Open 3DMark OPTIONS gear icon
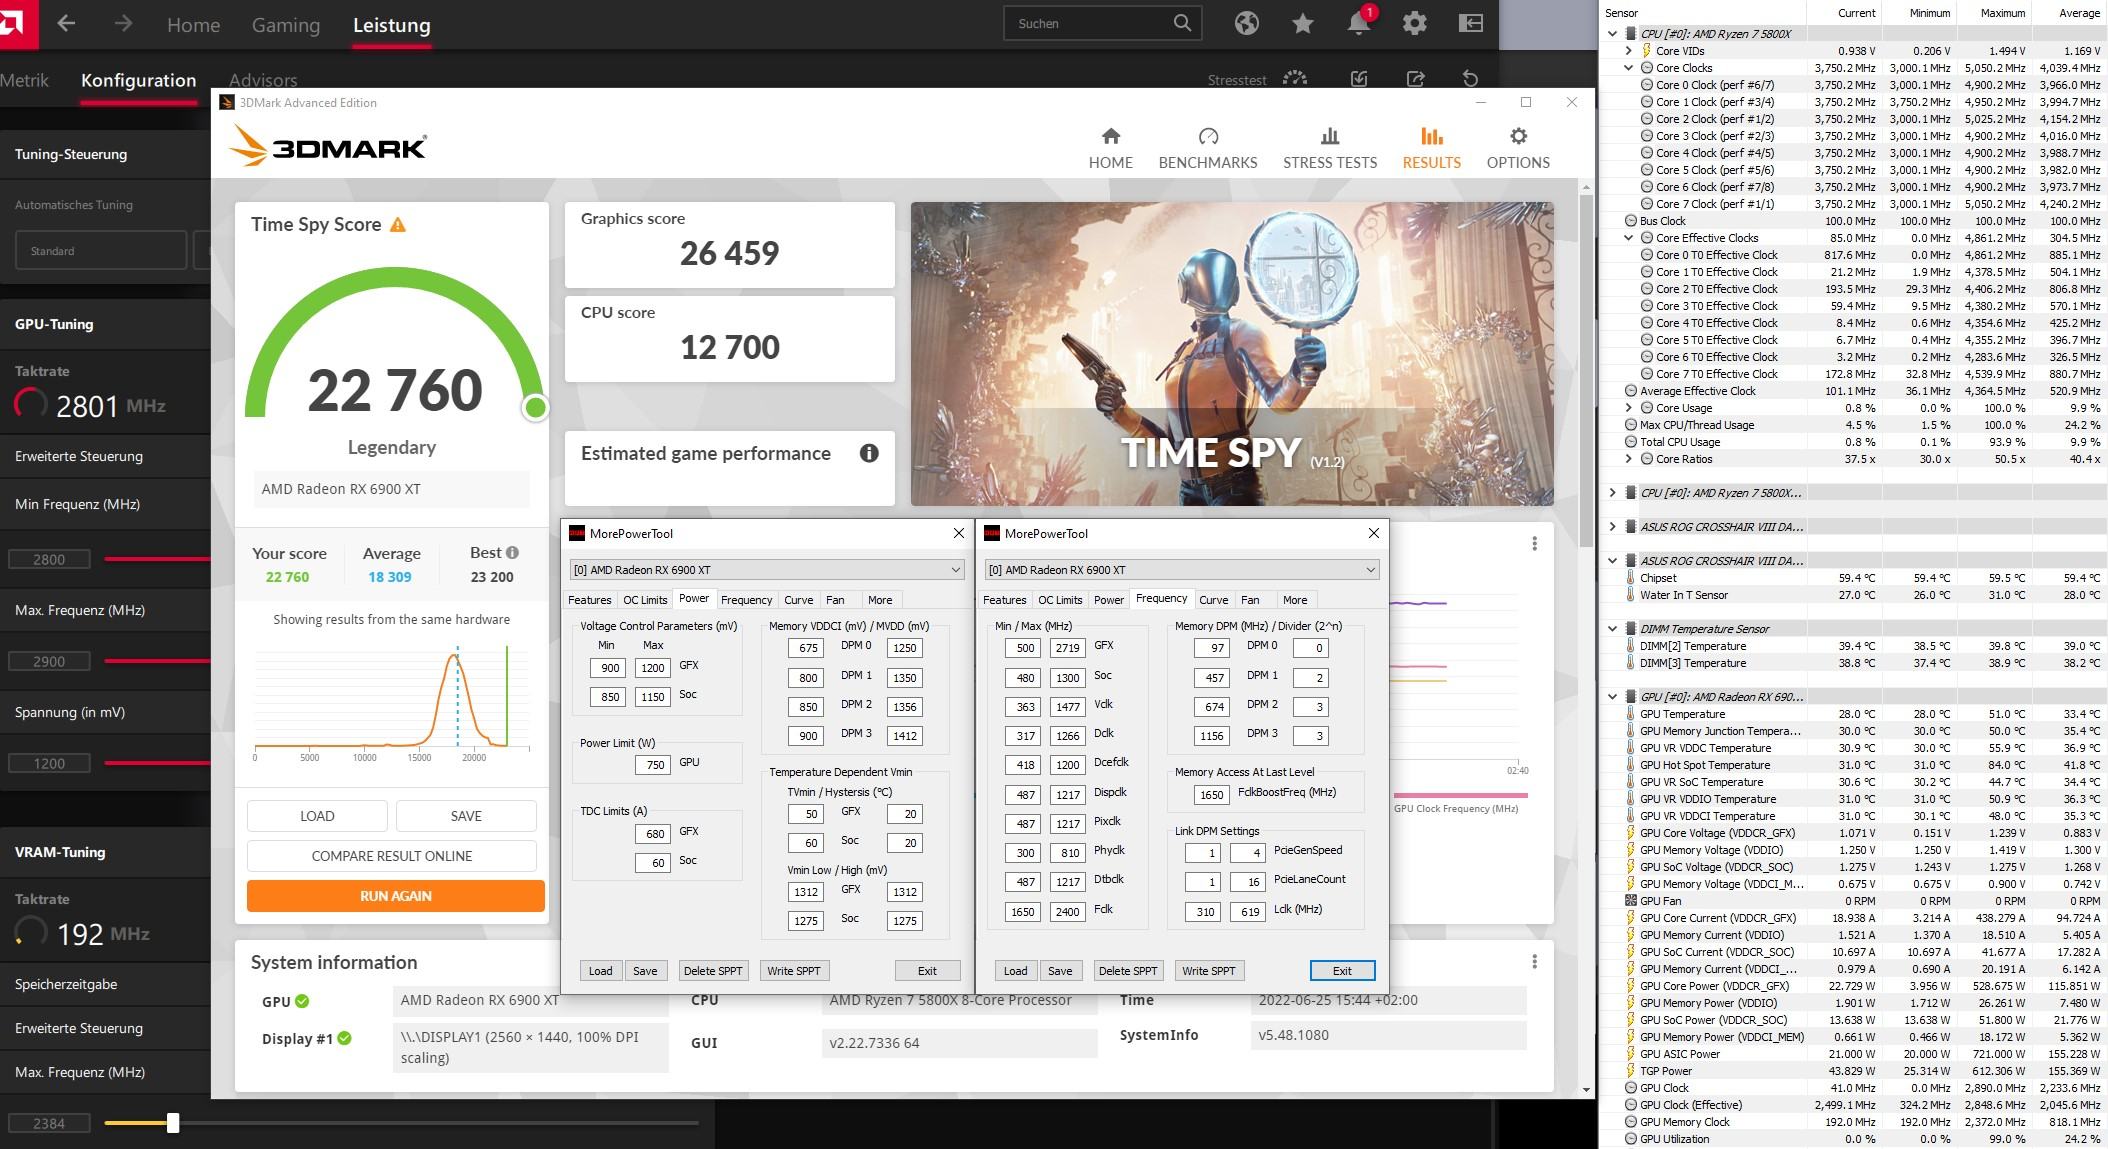Image resolution: width=2108 pixels, height=1149 pixels. tap(1518, 136)
